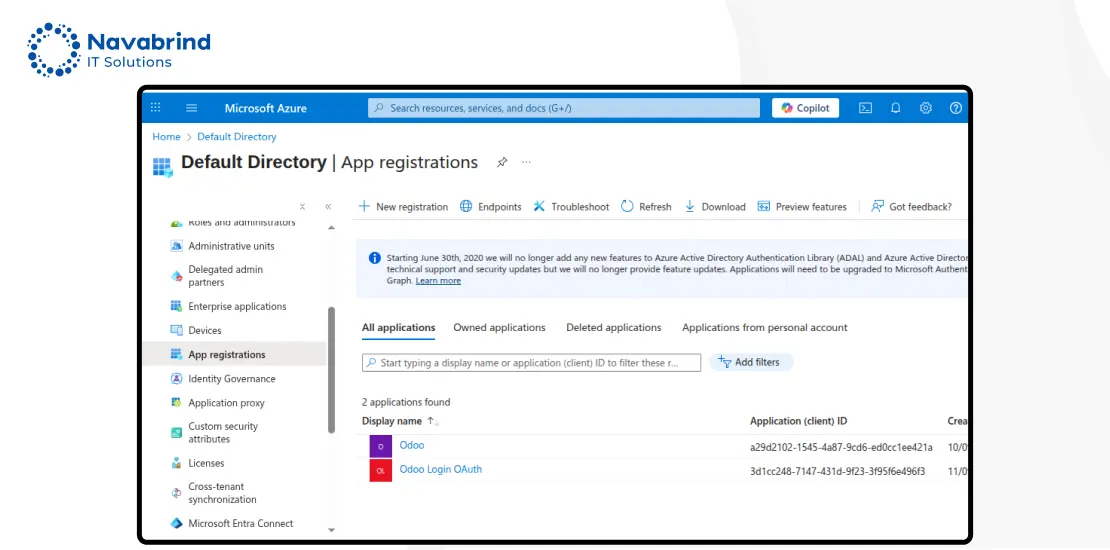
Task: Focus the application name filter field
Action: click(x=531, y=363)
